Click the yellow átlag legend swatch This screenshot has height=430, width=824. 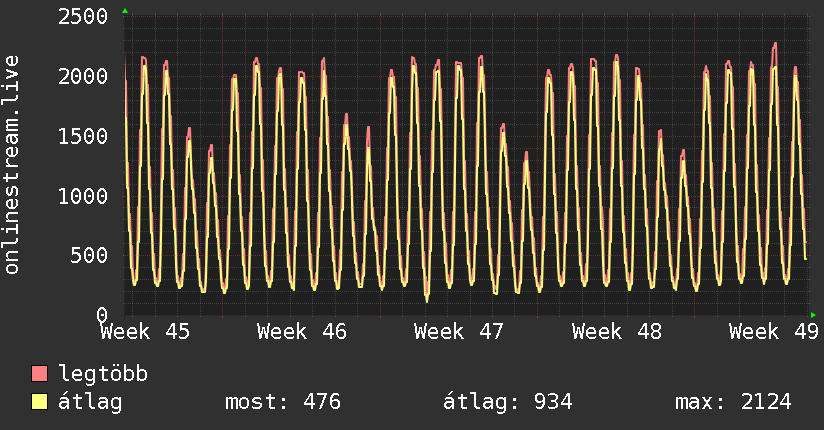[39, 402]
